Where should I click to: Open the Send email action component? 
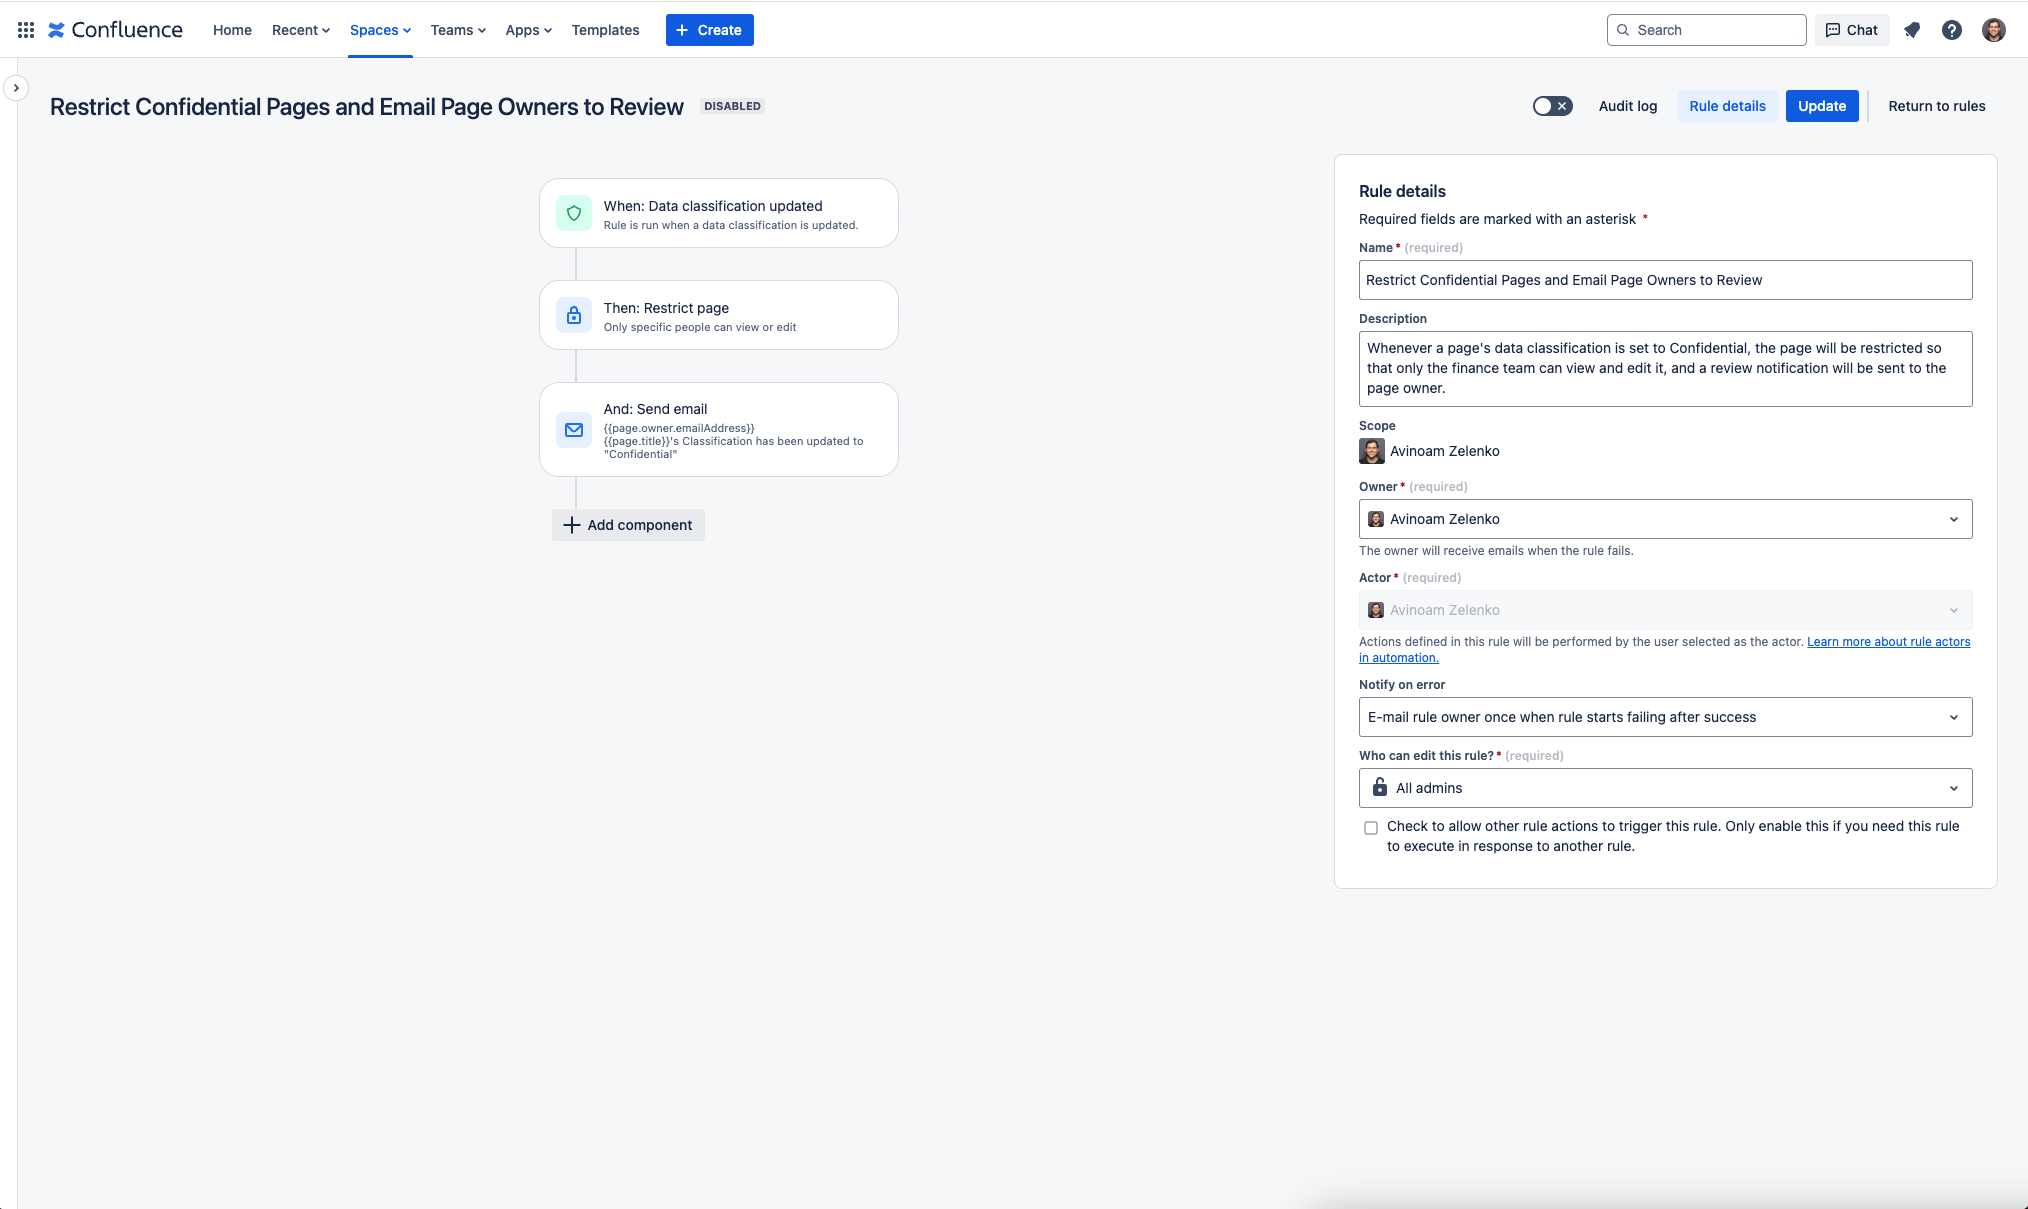point(719,428)
